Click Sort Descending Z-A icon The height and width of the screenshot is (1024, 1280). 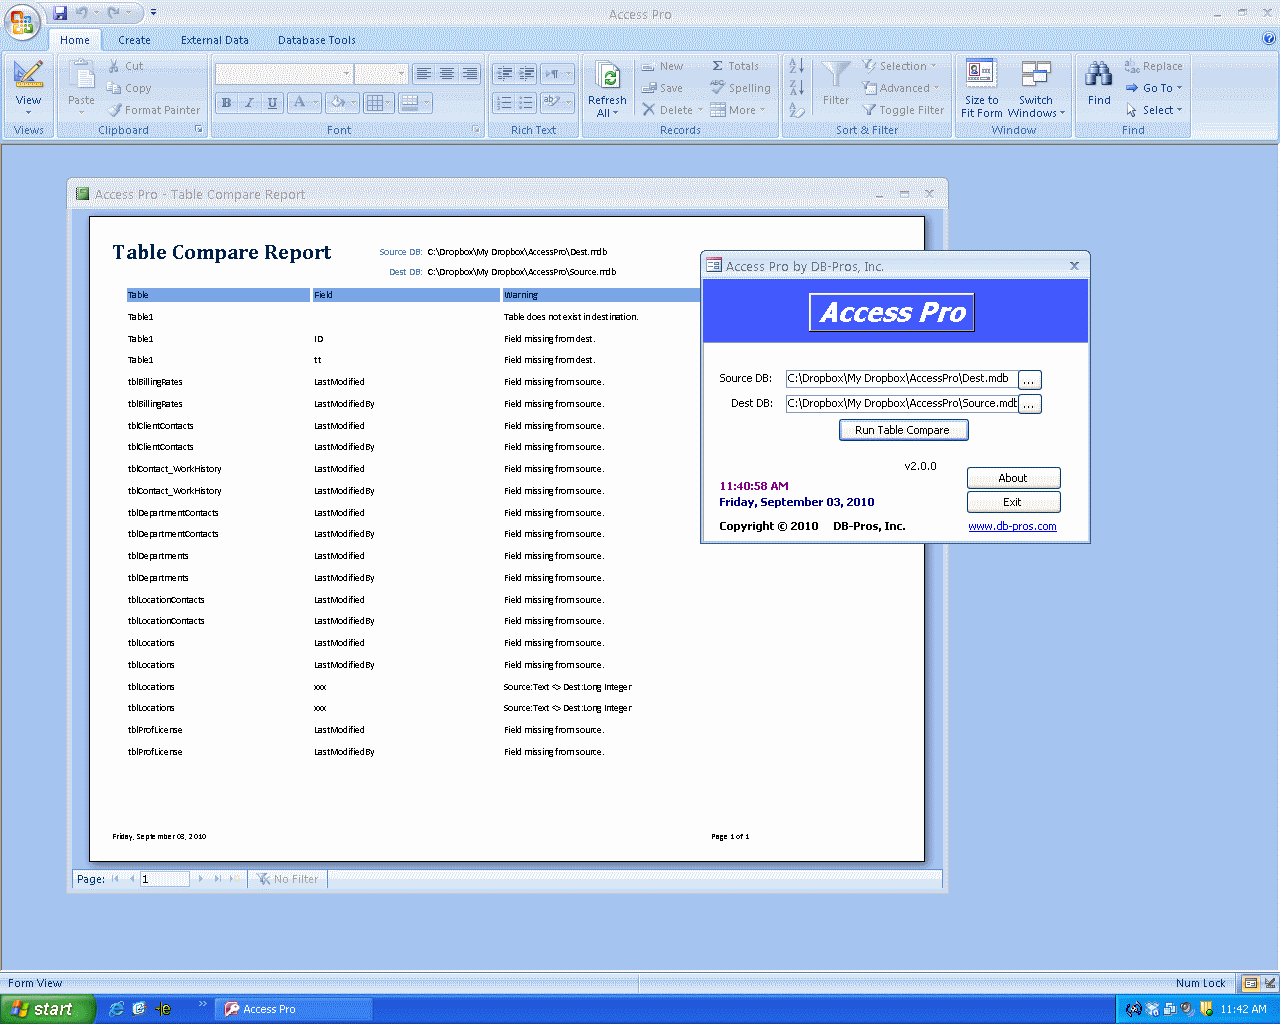click(x=797, y=88)
